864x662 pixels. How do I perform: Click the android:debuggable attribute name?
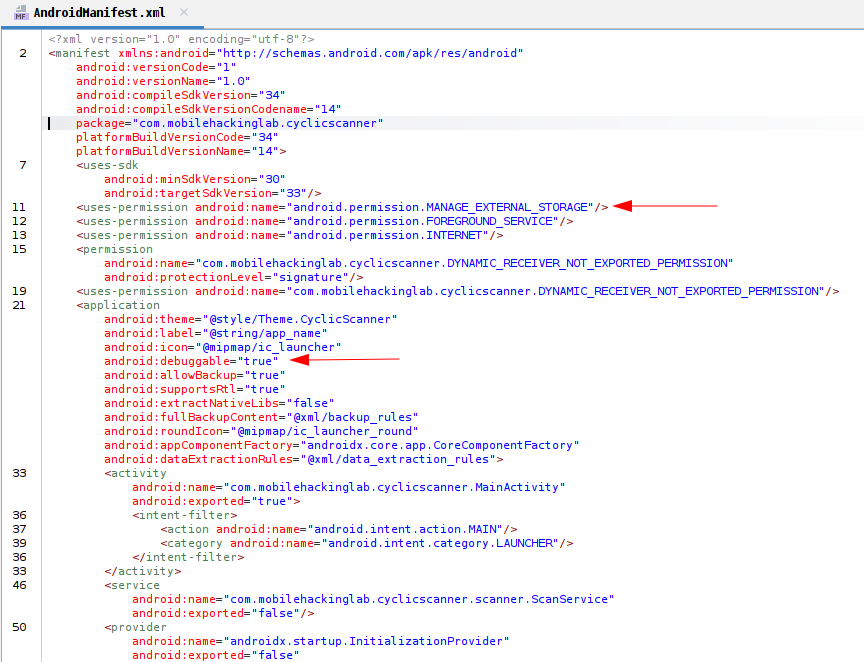[x=167, y=360]
